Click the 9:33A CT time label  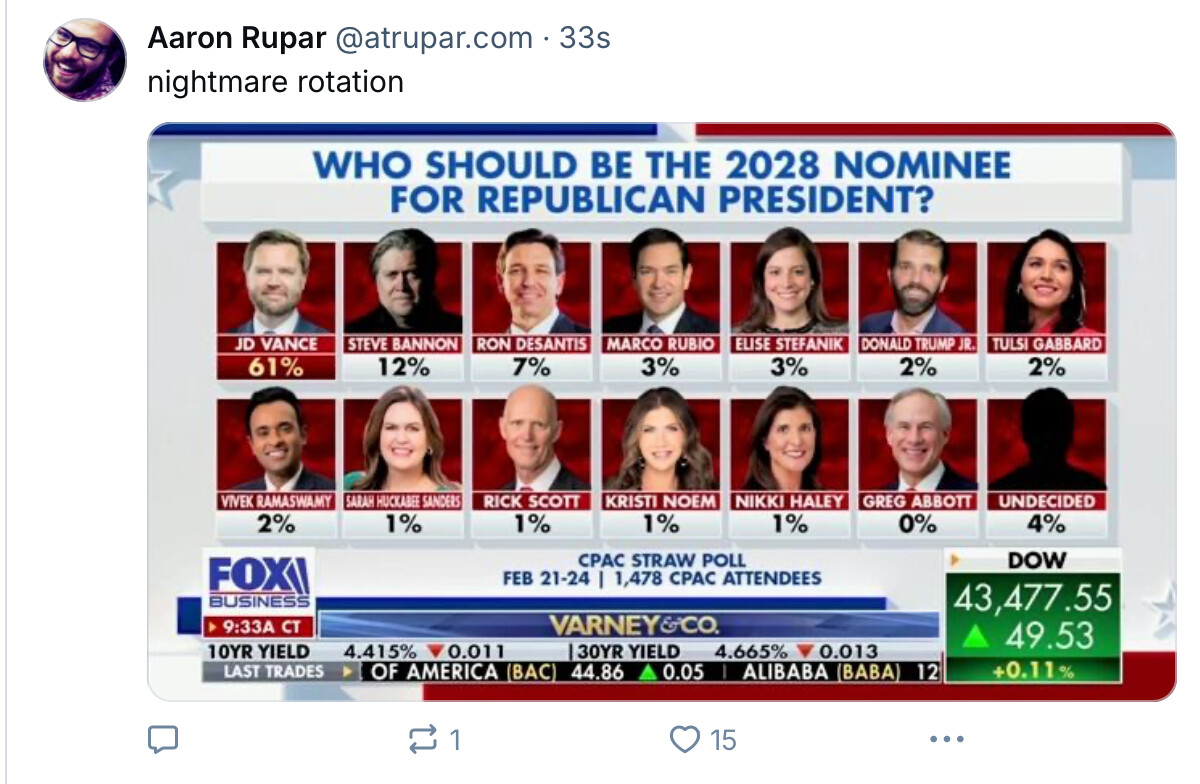[x=259, y=628]
